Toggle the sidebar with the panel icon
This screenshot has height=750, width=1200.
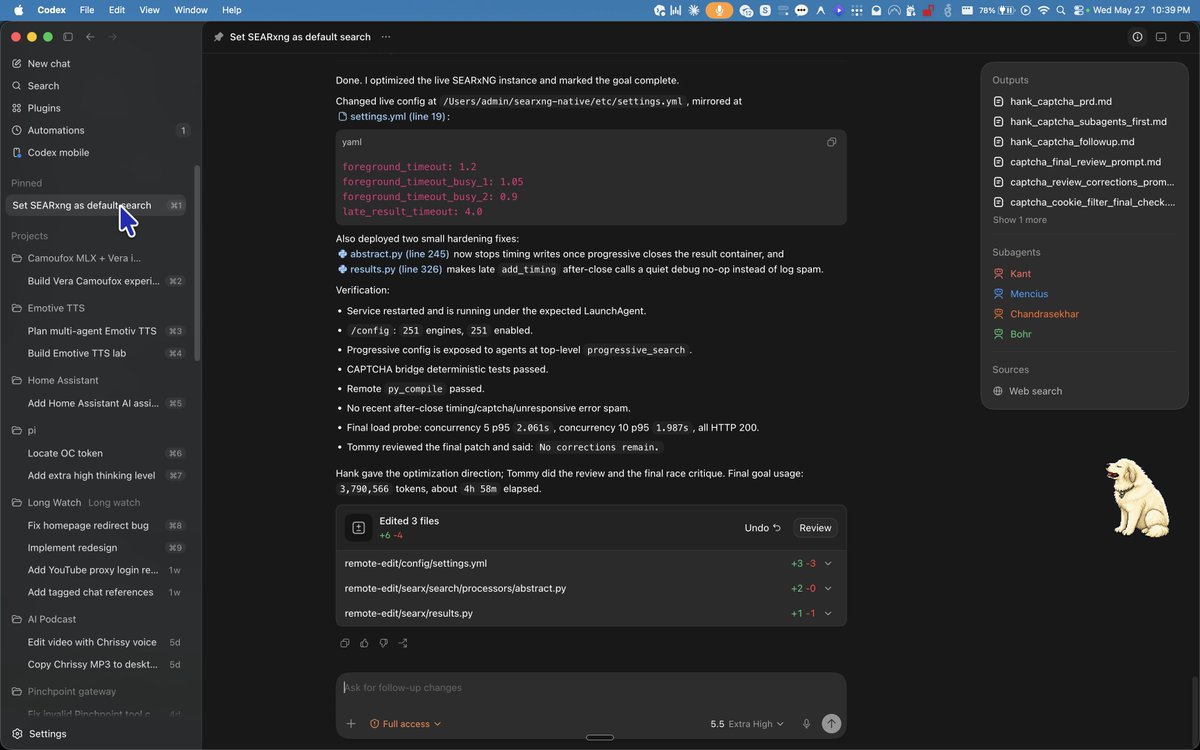coord(68,37)
